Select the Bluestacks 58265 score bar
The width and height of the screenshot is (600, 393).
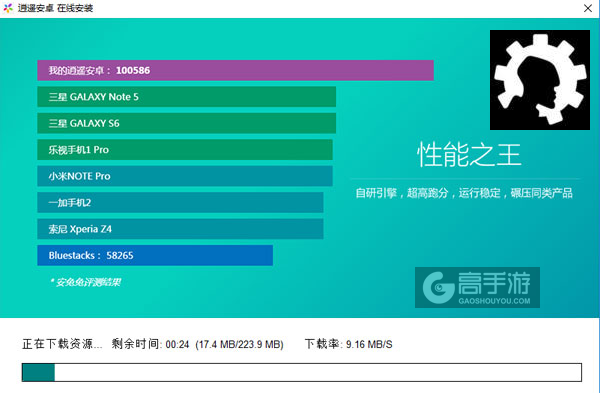pos(155,255)
